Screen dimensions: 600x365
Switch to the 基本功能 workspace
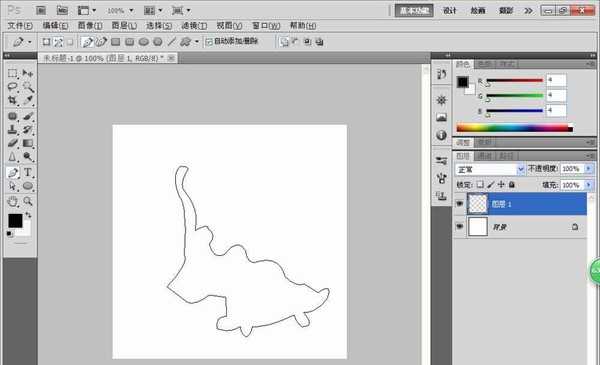pos(414,11)
